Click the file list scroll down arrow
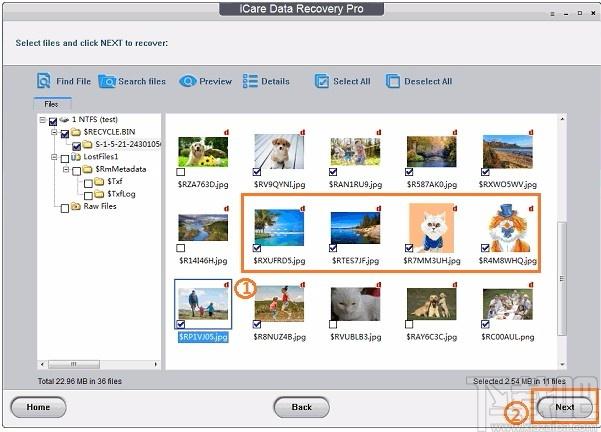The width and height of the screenshot is (601, 432). click(x=562, y=364)
